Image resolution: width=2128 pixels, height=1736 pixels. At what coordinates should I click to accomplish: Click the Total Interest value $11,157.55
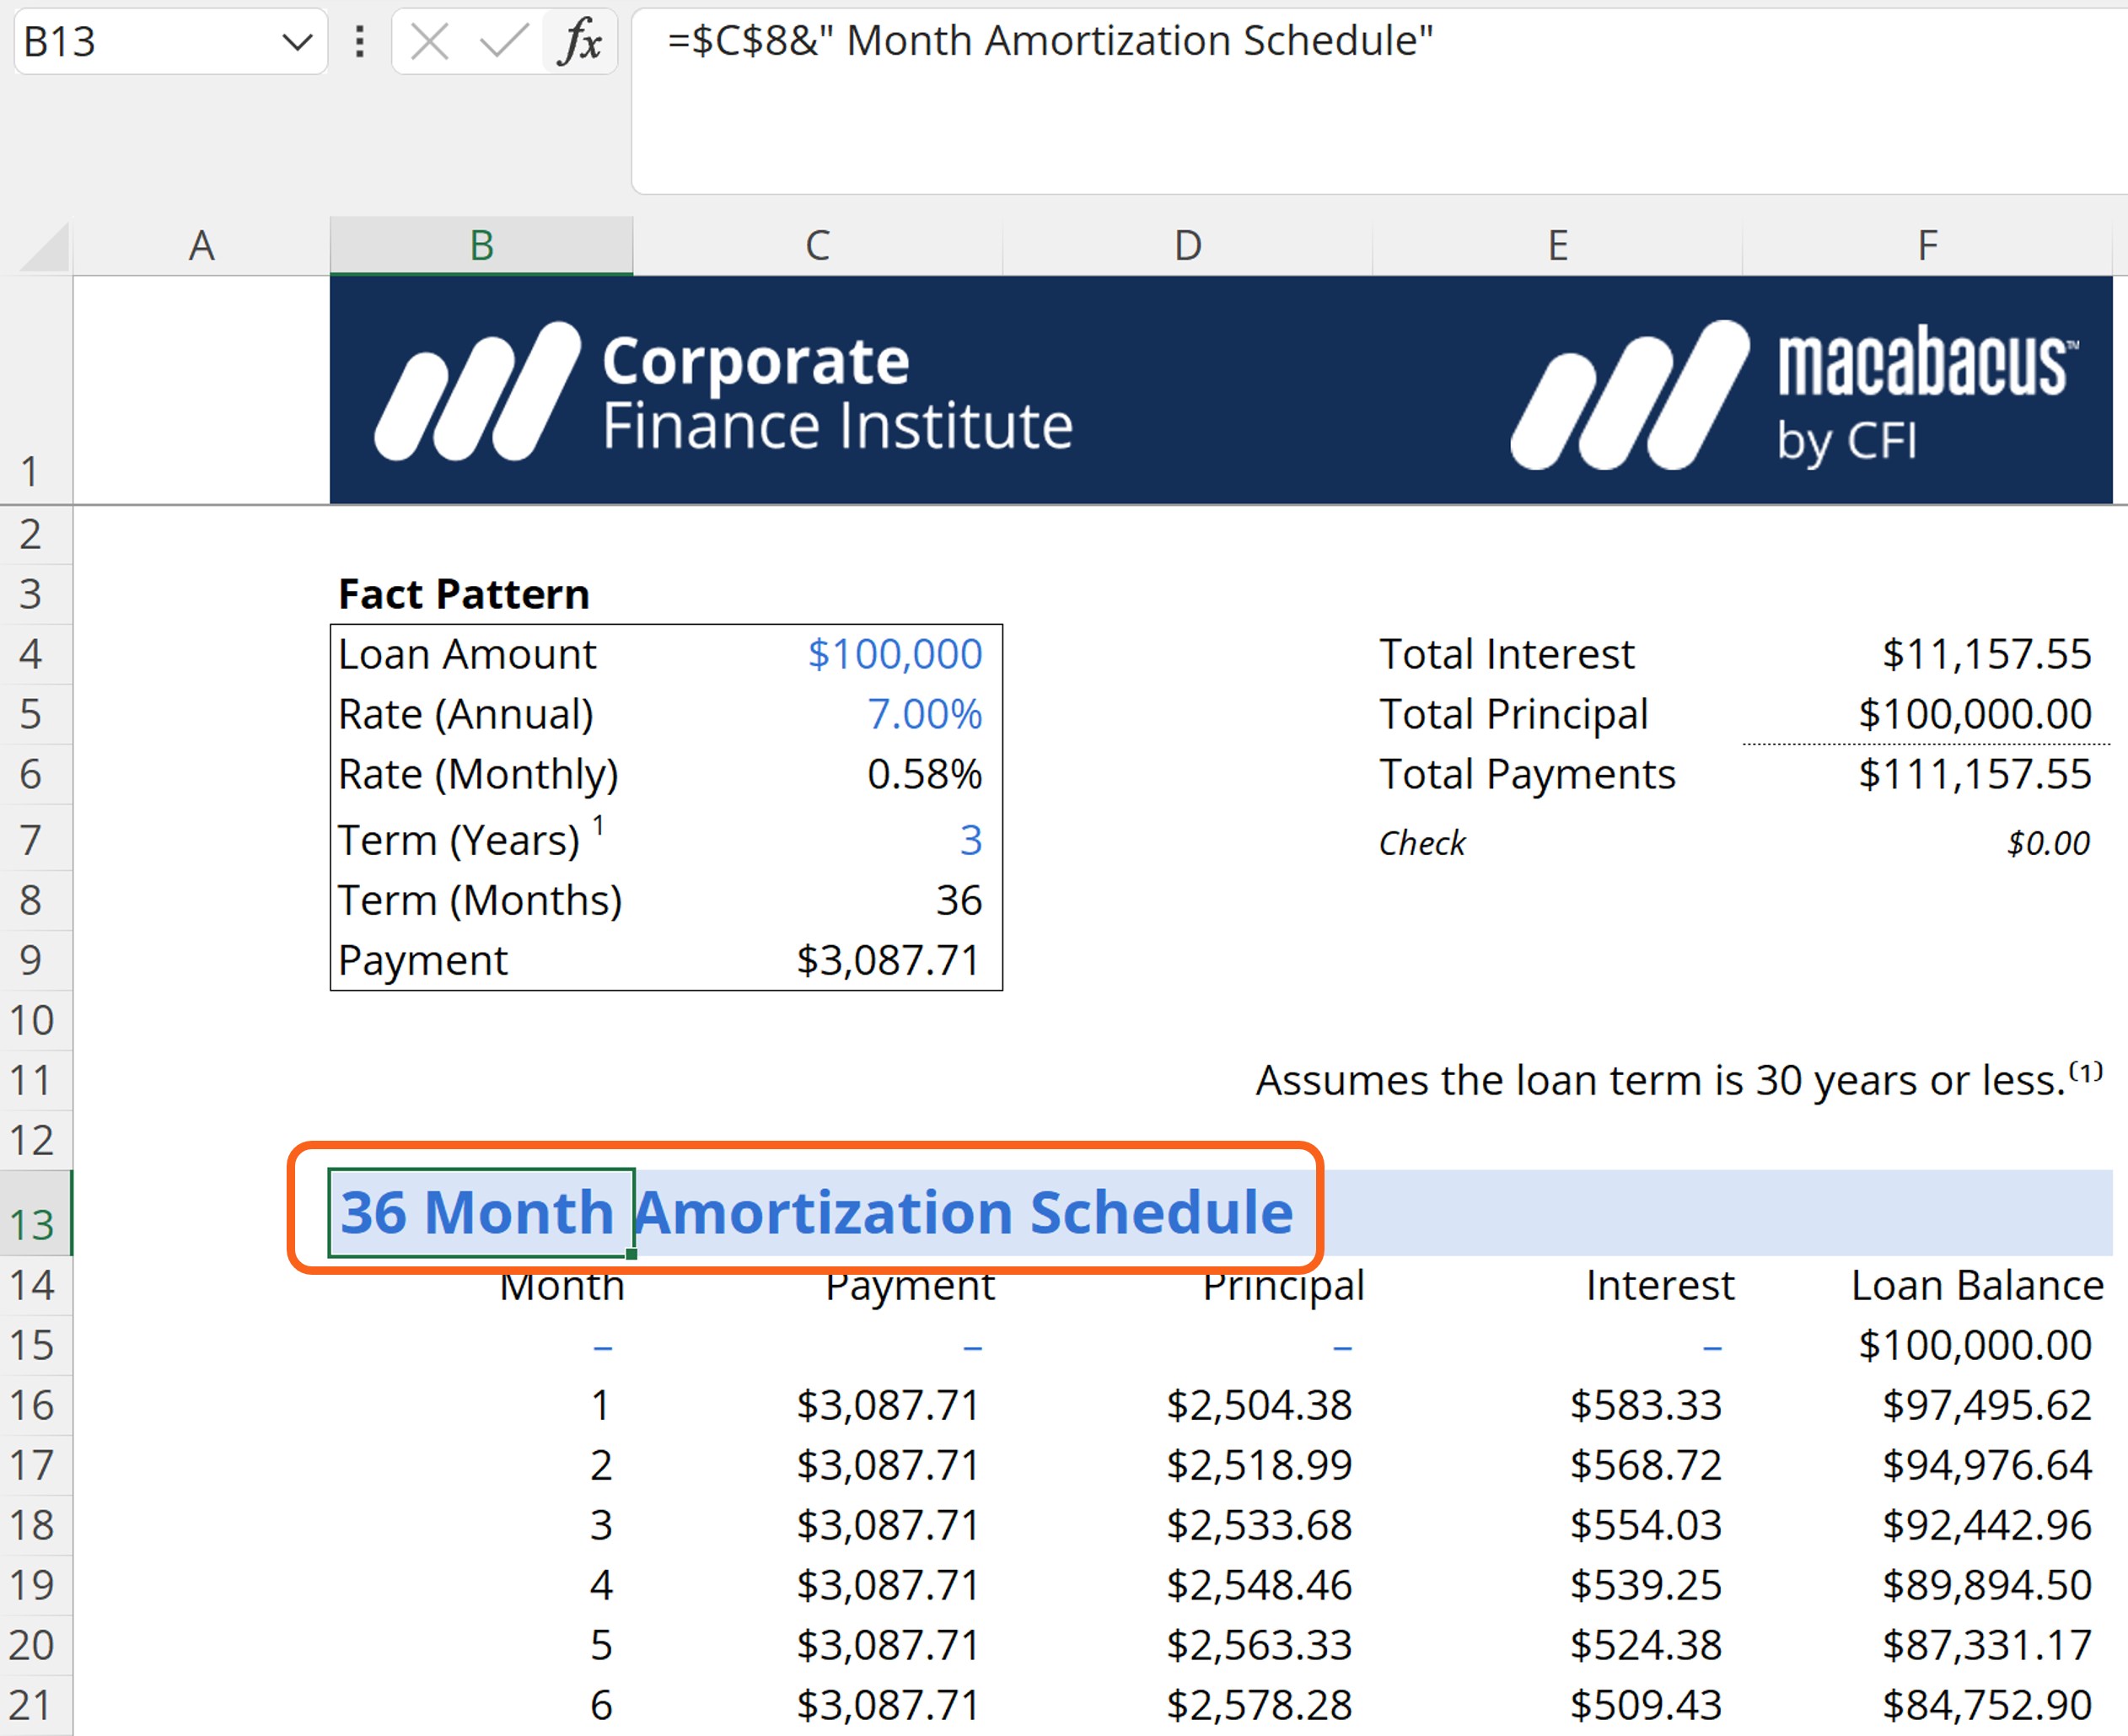click(1985, 654)
